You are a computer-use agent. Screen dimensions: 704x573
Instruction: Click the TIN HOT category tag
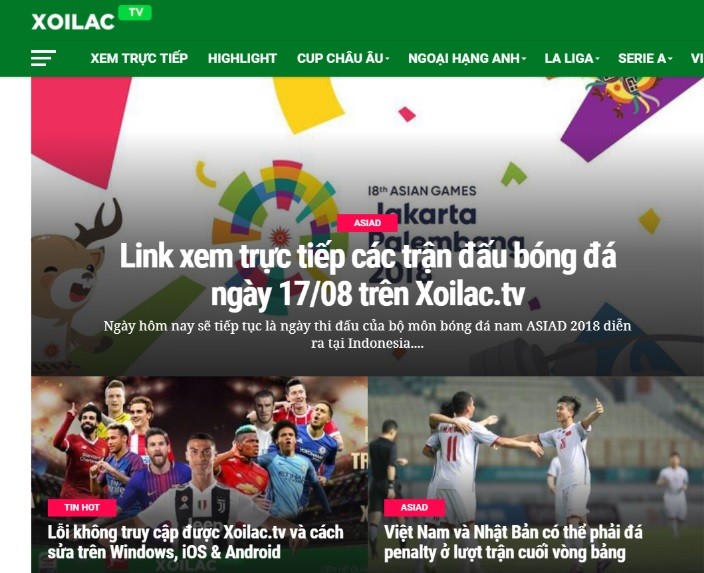pos(82,507)
